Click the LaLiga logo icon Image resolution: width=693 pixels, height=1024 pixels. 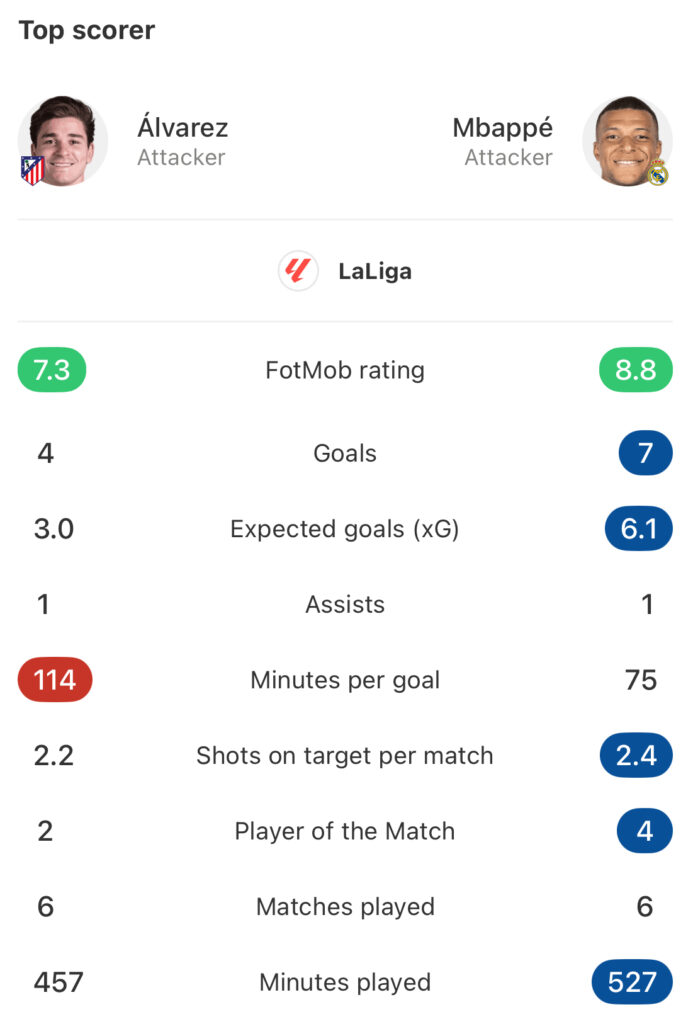click(298, 270)
